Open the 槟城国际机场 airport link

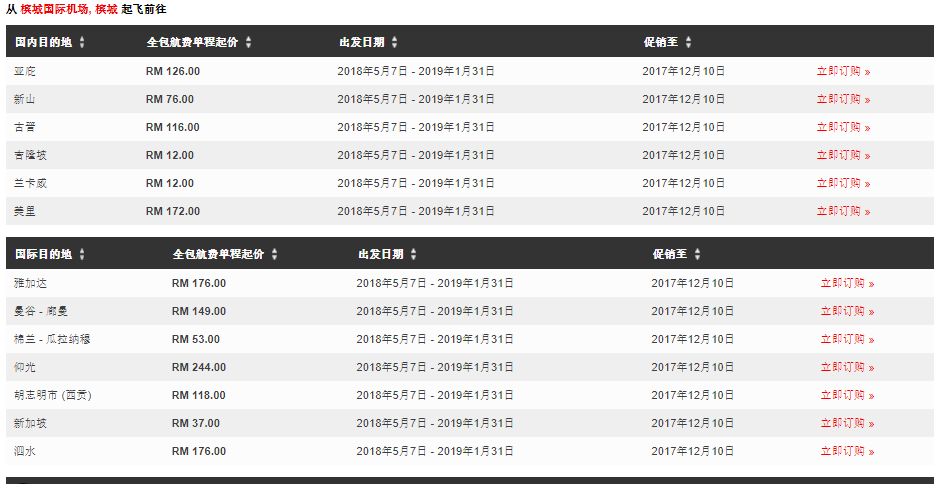point(54,9)
